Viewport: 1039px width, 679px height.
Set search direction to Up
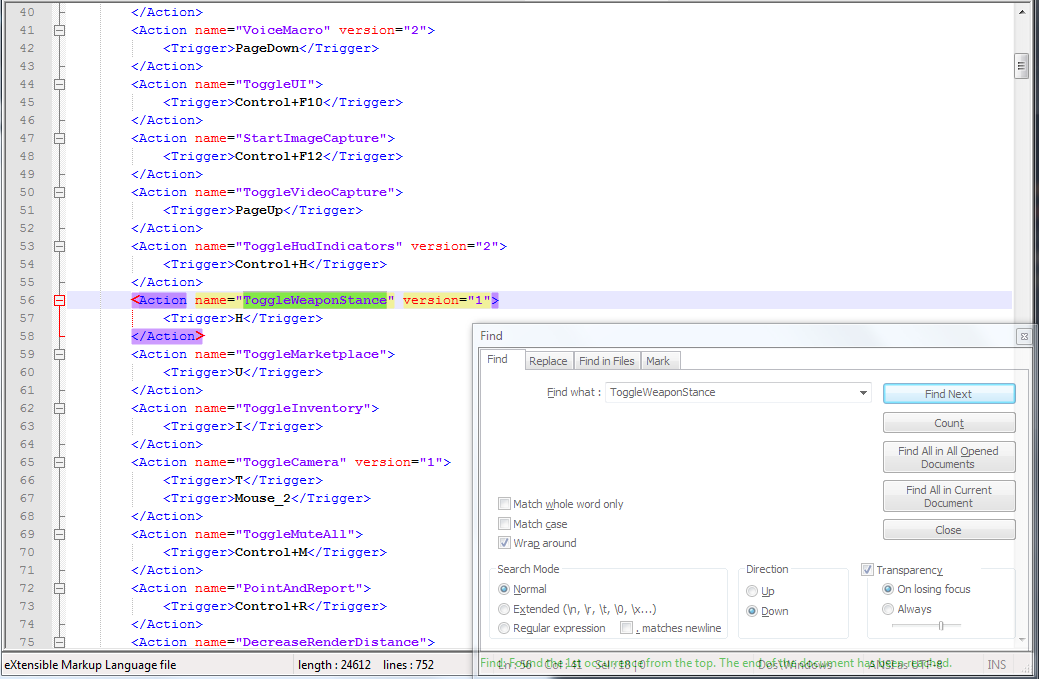tap(752, 591)
